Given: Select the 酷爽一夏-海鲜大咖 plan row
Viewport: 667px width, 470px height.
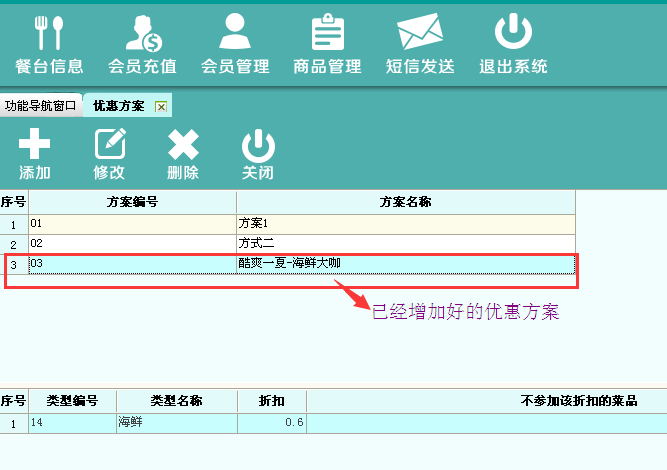Looking at the screenshot, I should point(300,263).
